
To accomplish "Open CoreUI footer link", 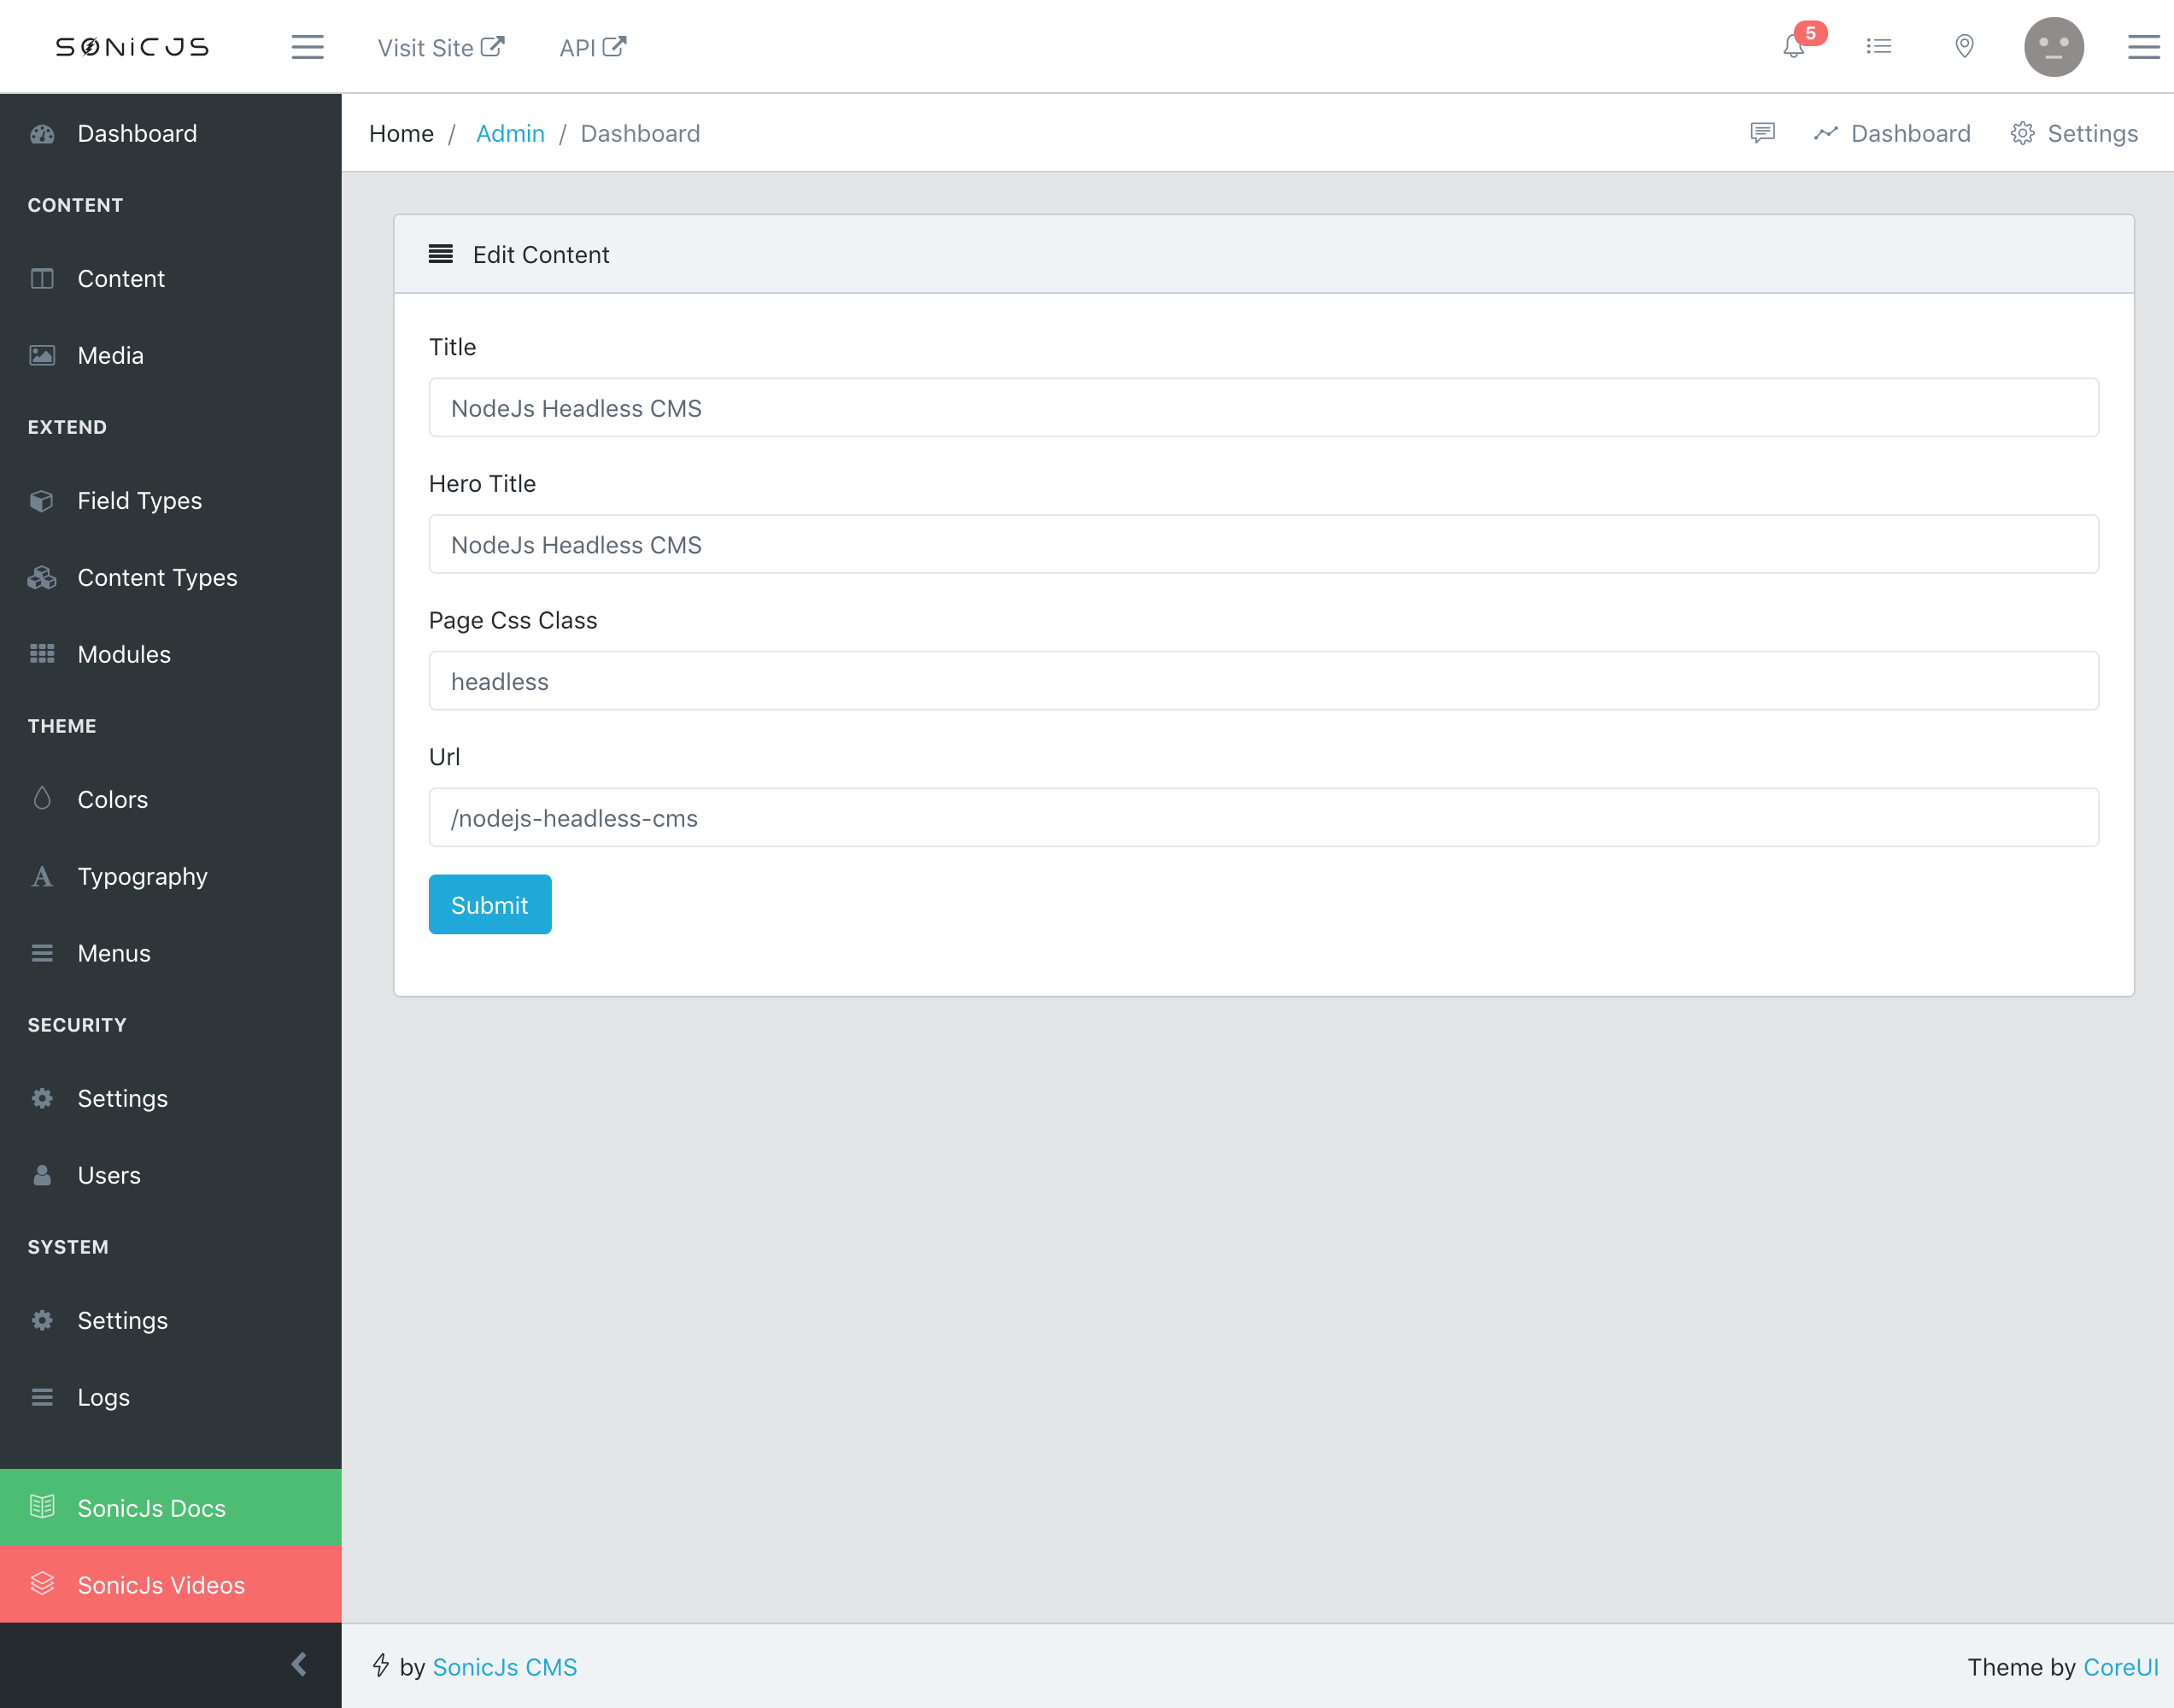I will [2121, 1667].
